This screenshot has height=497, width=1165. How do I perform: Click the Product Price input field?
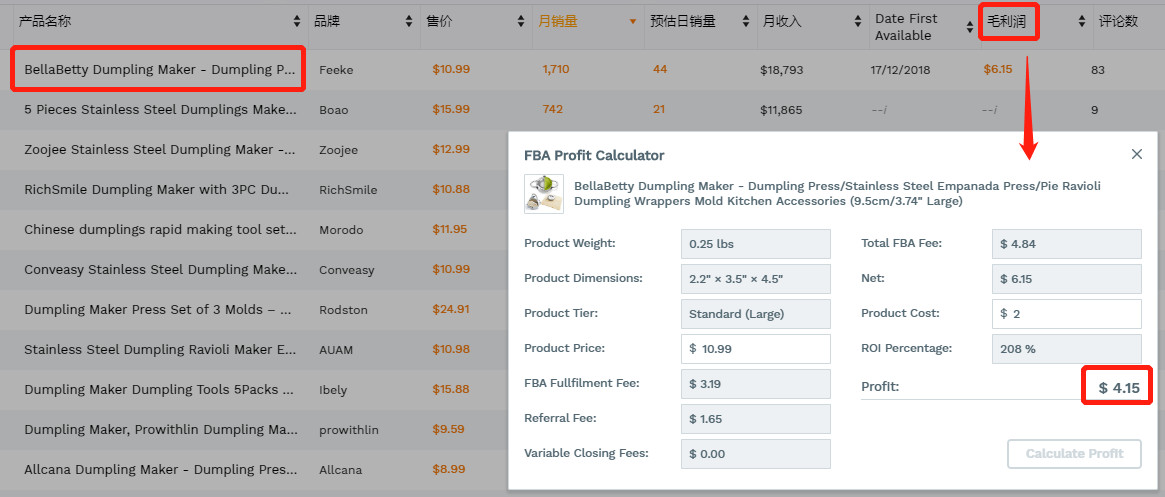[756, 348]
